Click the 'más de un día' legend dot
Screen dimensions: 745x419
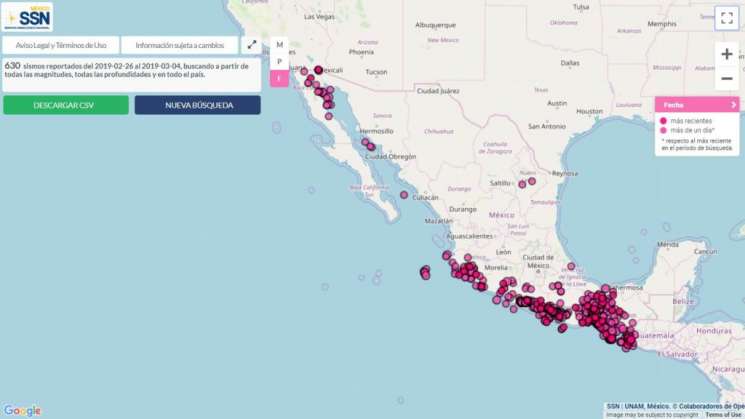(663, 130)
